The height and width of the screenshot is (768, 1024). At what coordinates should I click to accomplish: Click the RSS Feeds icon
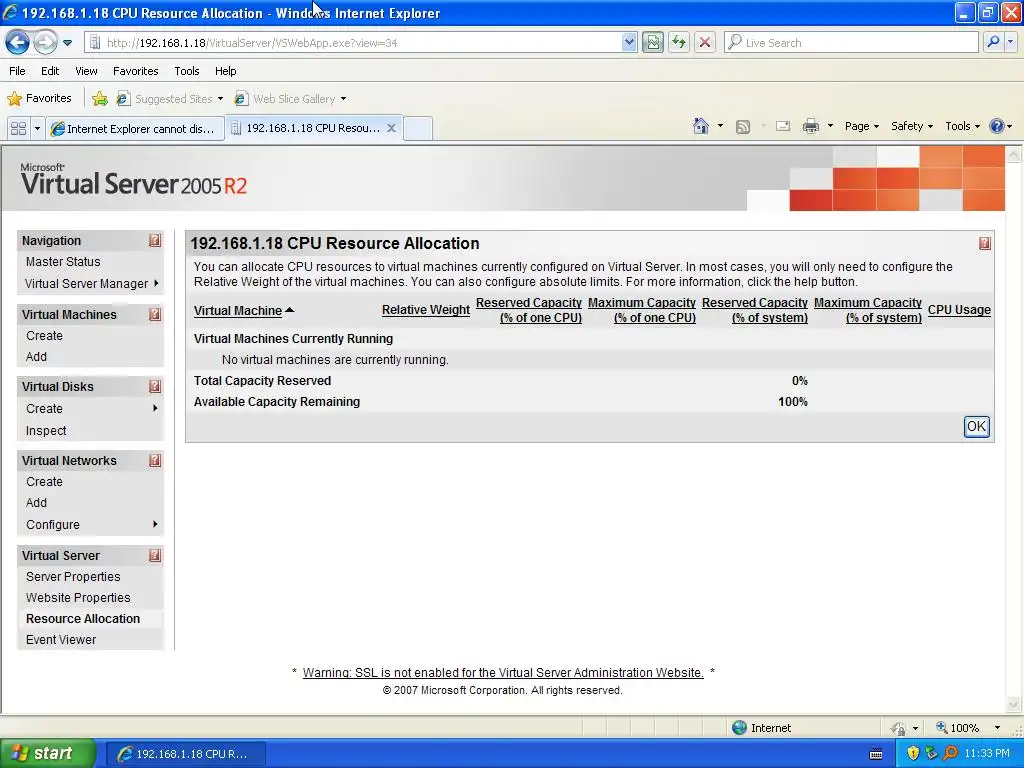tap(743, 127)
